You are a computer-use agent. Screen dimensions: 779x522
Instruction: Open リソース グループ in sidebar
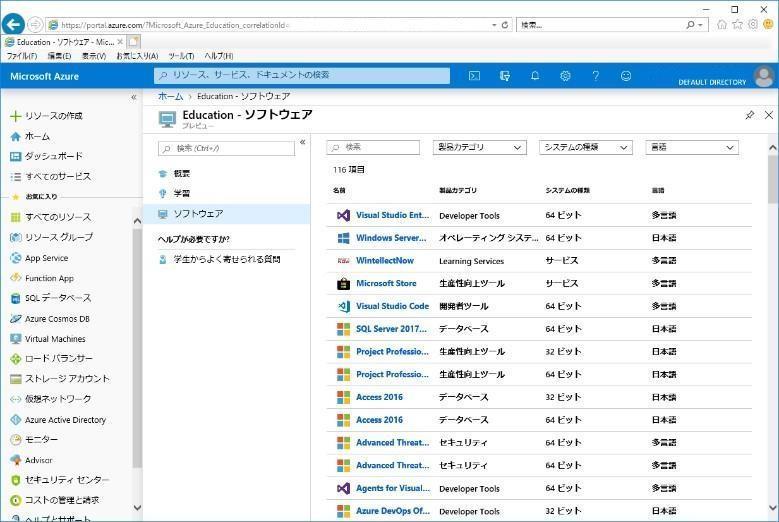pyautogui.click(x=51, y=237)
